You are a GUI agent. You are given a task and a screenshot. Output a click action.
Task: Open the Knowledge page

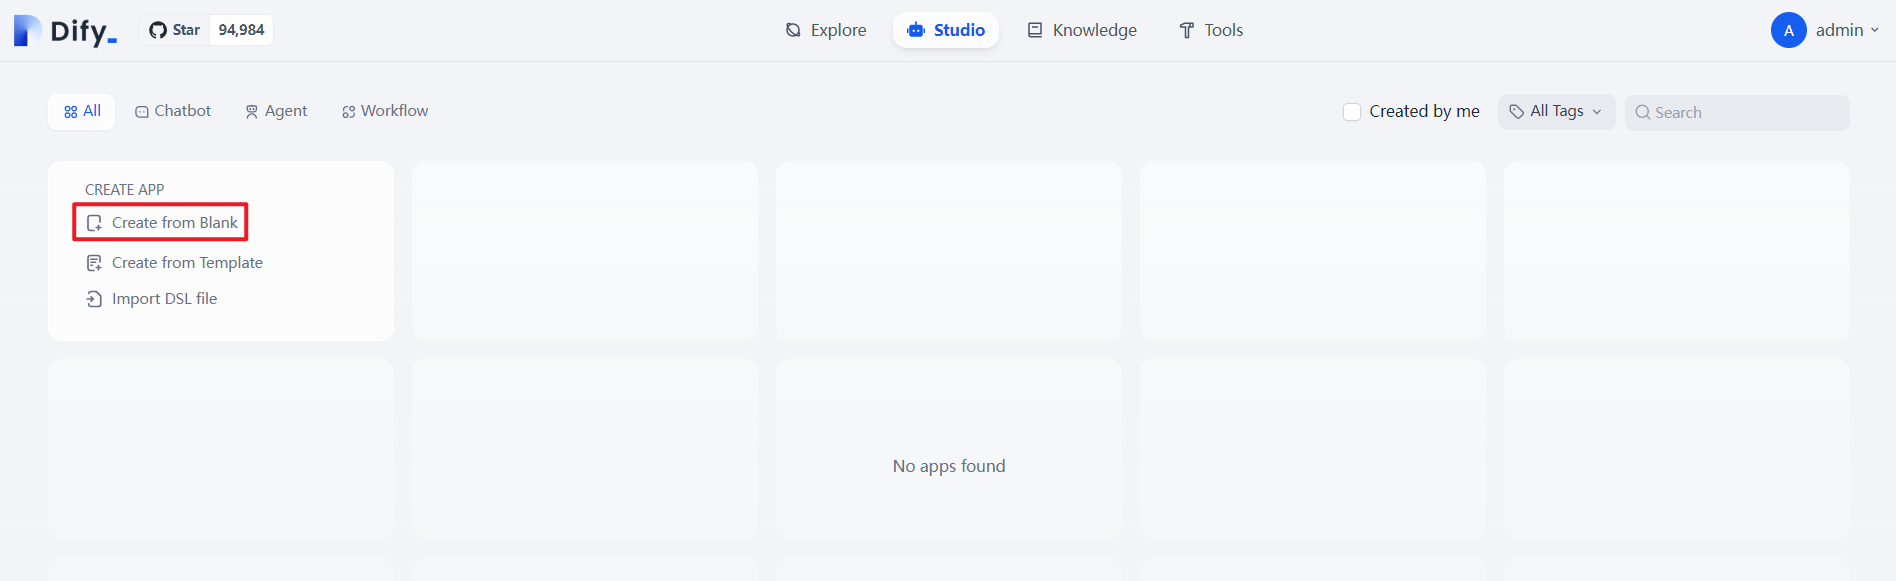[1082, 30]
